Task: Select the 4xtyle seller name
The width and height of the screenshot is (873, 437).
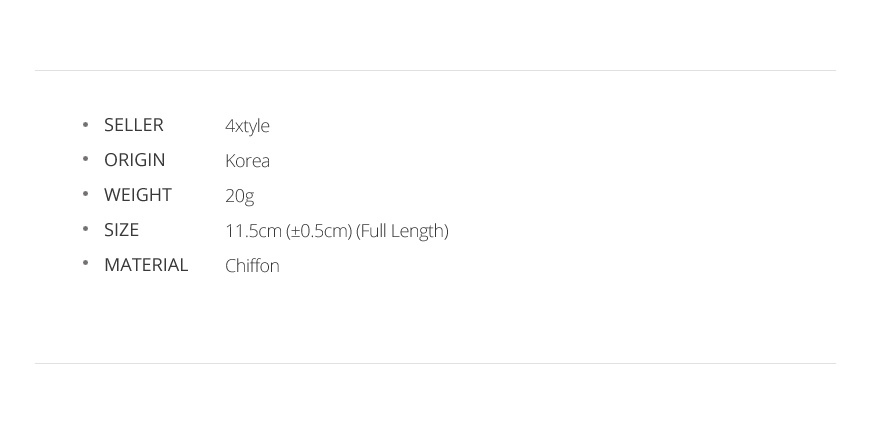Action: coord(247,126)
